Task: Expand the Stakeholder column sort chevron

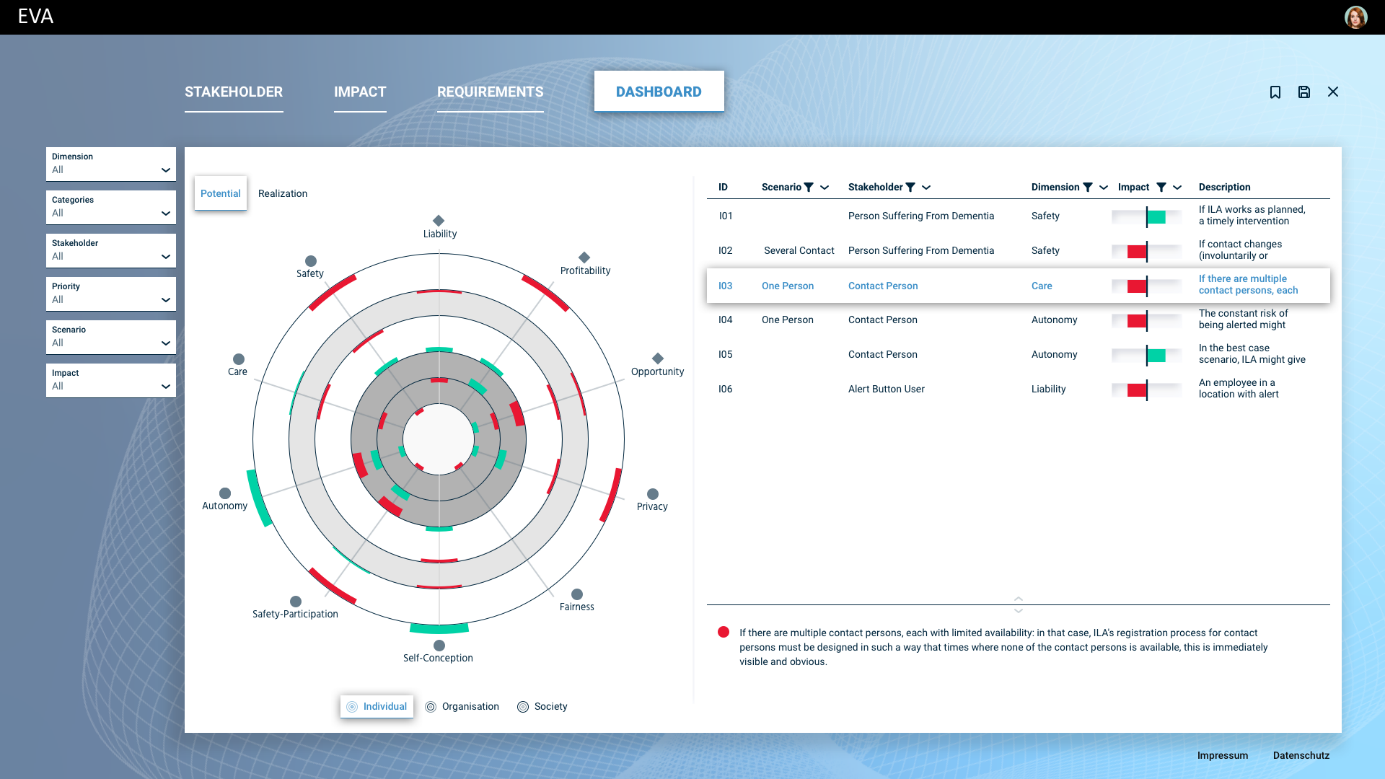Action: pyautogui.click(x=926, y=187)
